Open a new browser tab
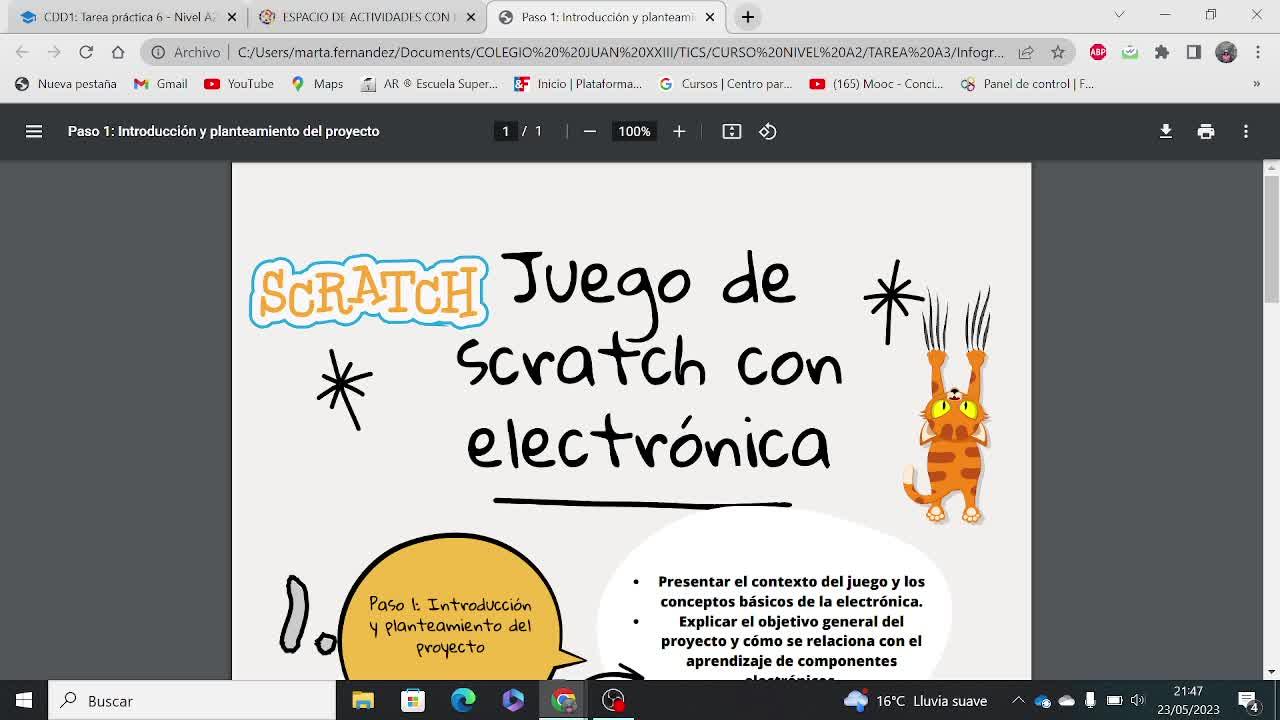Viewport: 1280px width, 720px height. pyautogui.click(x=748, y=17)
